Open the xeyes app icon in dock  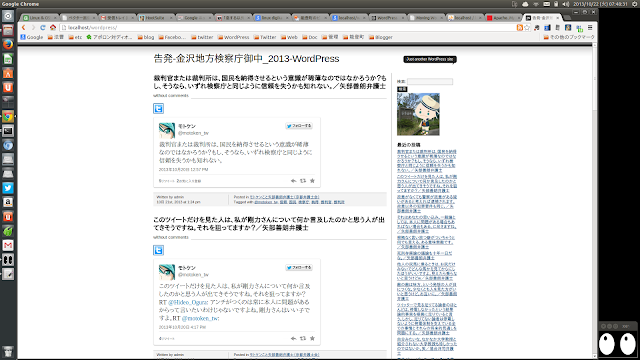(x=8, y=260)
